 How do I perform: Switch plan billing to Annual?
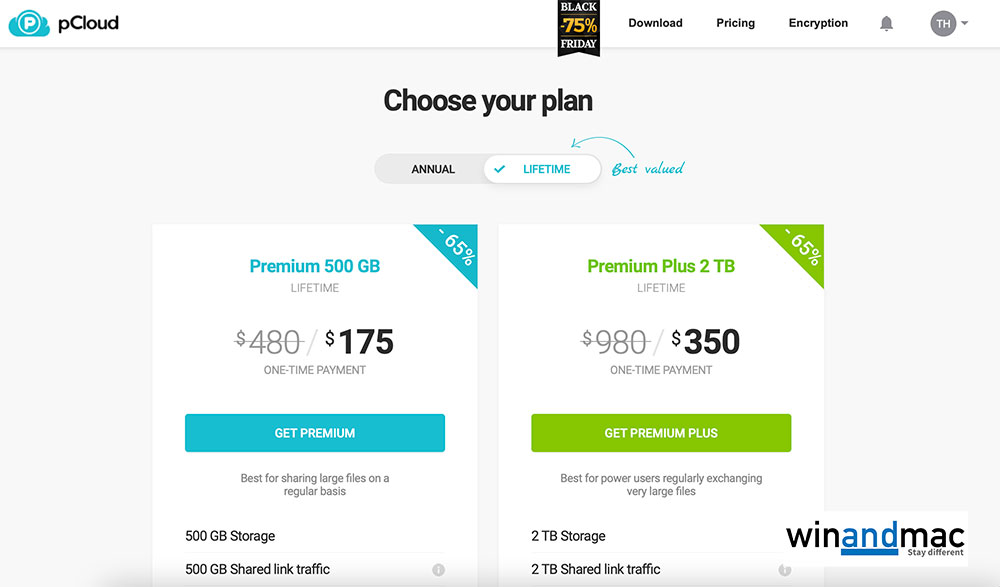tap(433, 169)
